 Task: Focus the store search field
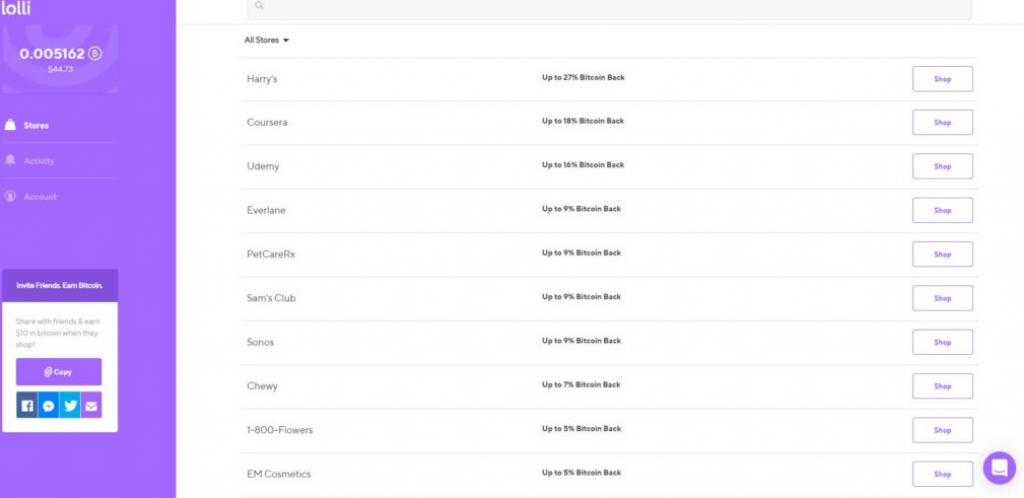609,8
